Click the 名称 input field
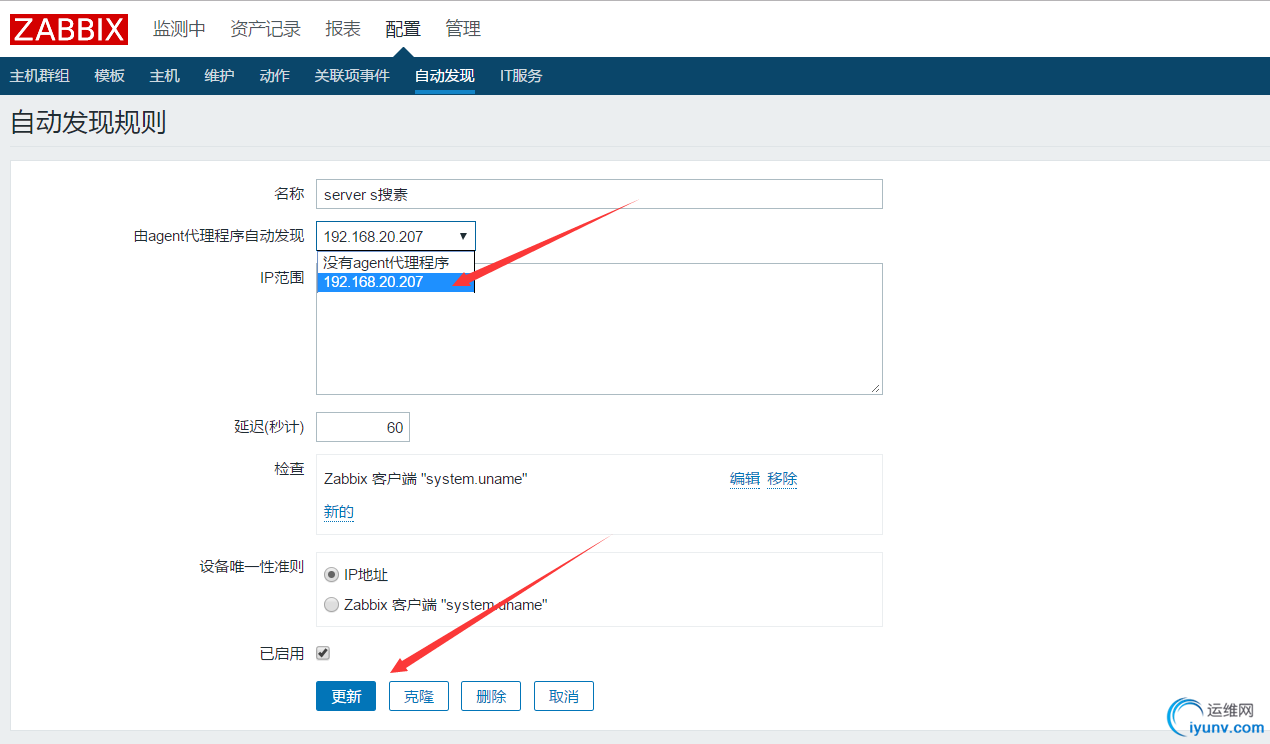Viewport: 1270px width, 744px height. pos(599,194)
